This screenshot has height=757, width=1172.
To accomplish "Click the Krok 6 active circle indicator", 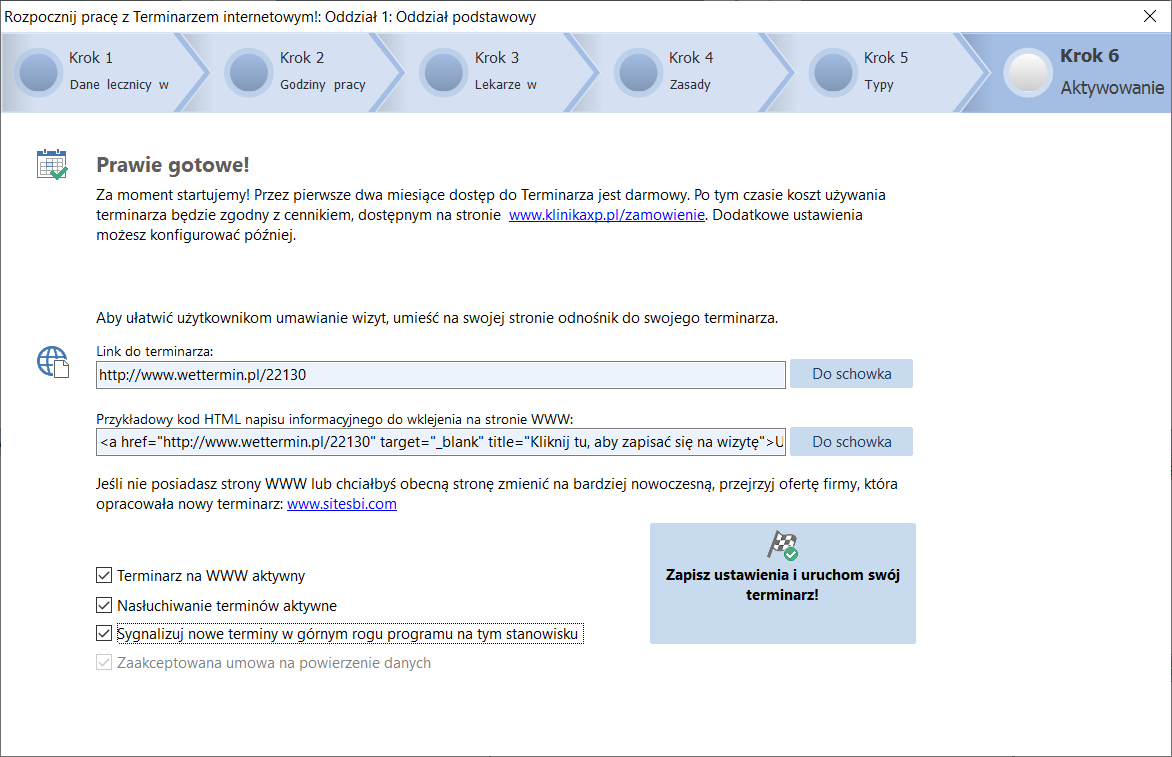I will 1028,72.
